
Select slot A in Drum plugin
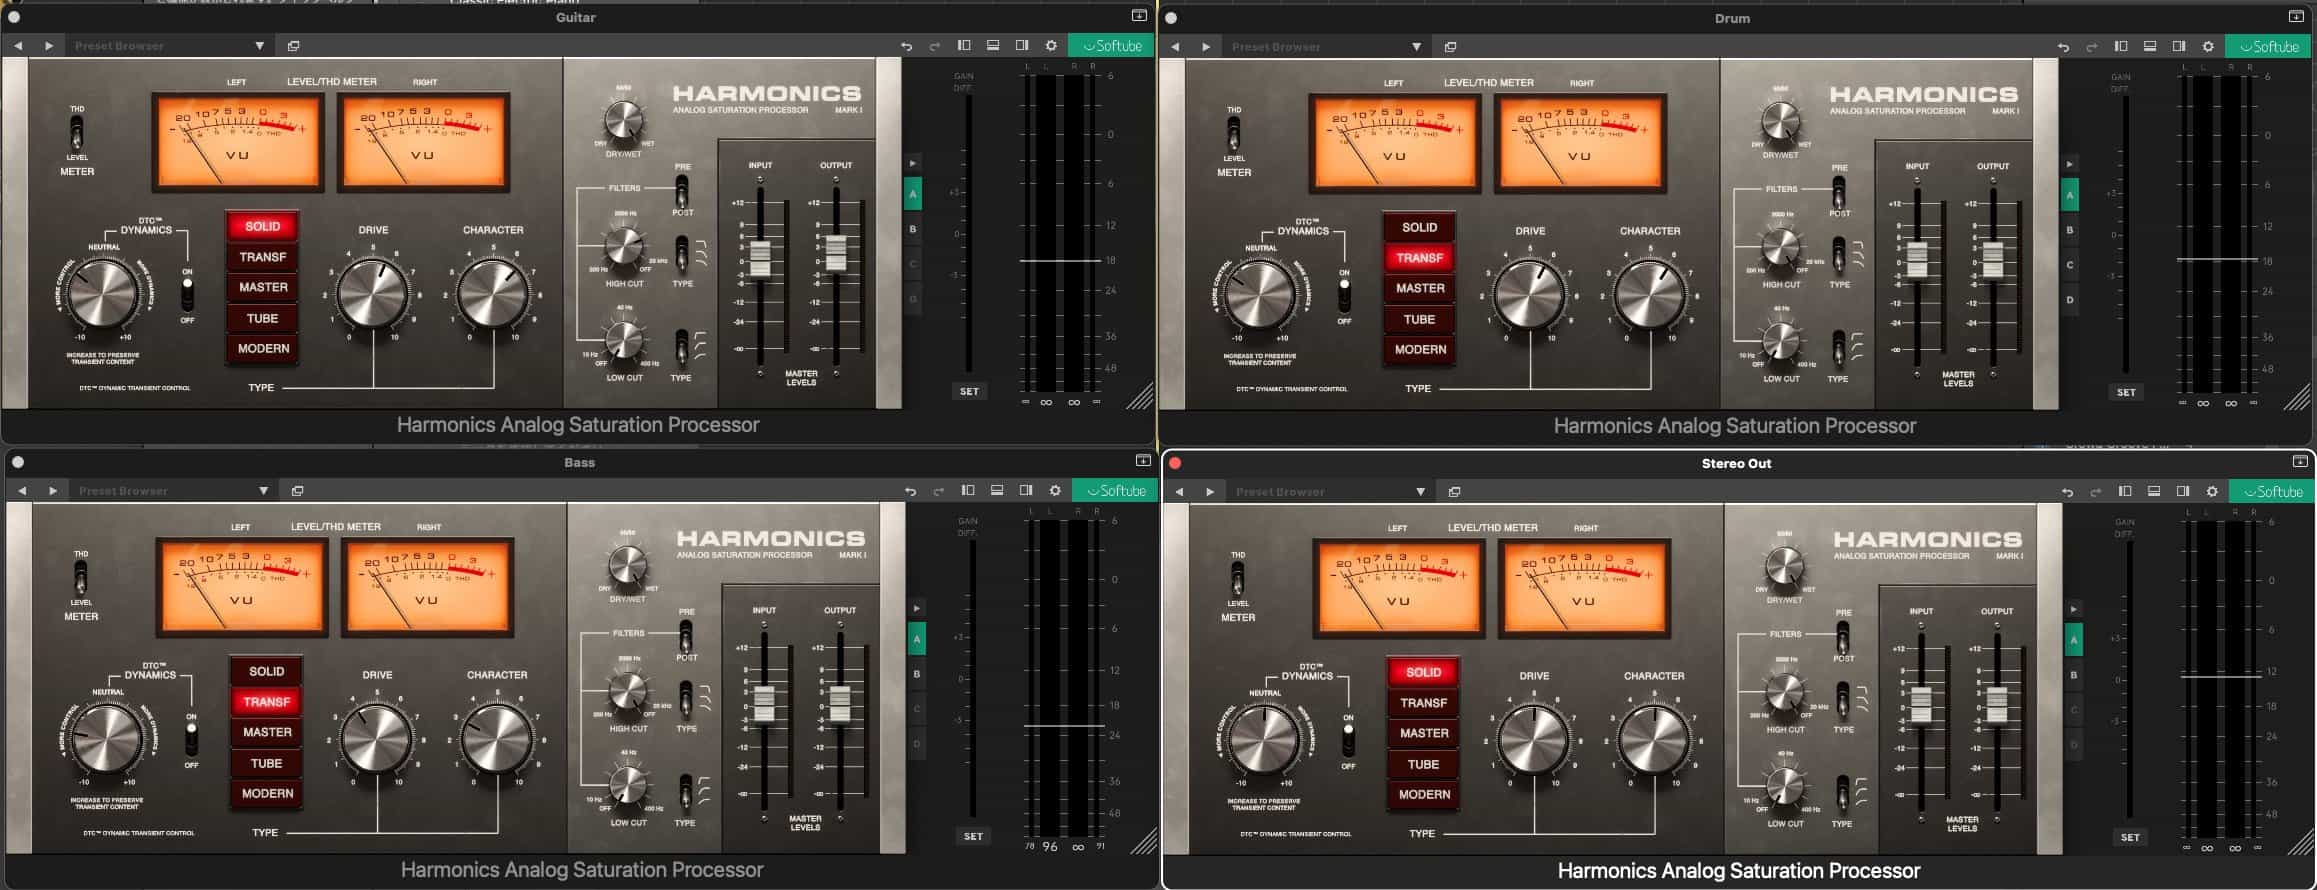pos(2070,195)
